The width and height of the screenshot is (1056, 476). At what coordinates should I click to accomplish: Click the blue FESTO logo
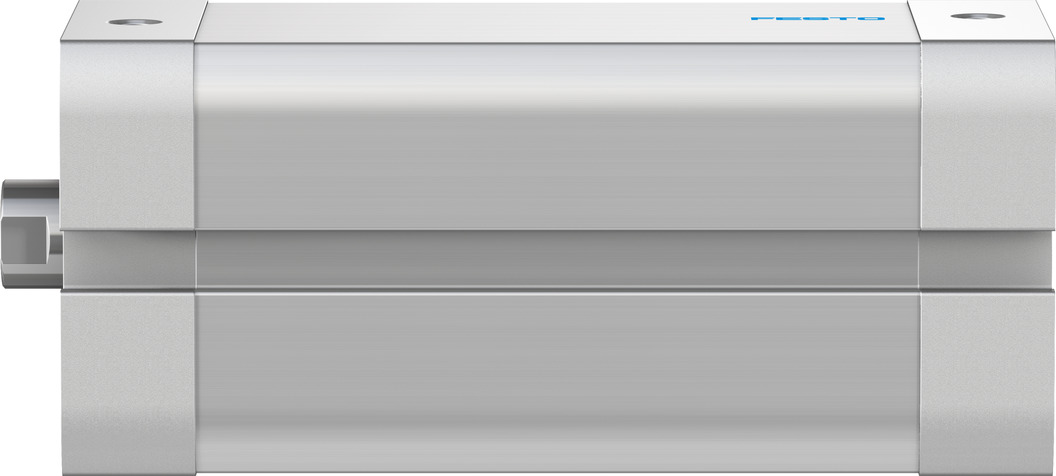[818, 18]
